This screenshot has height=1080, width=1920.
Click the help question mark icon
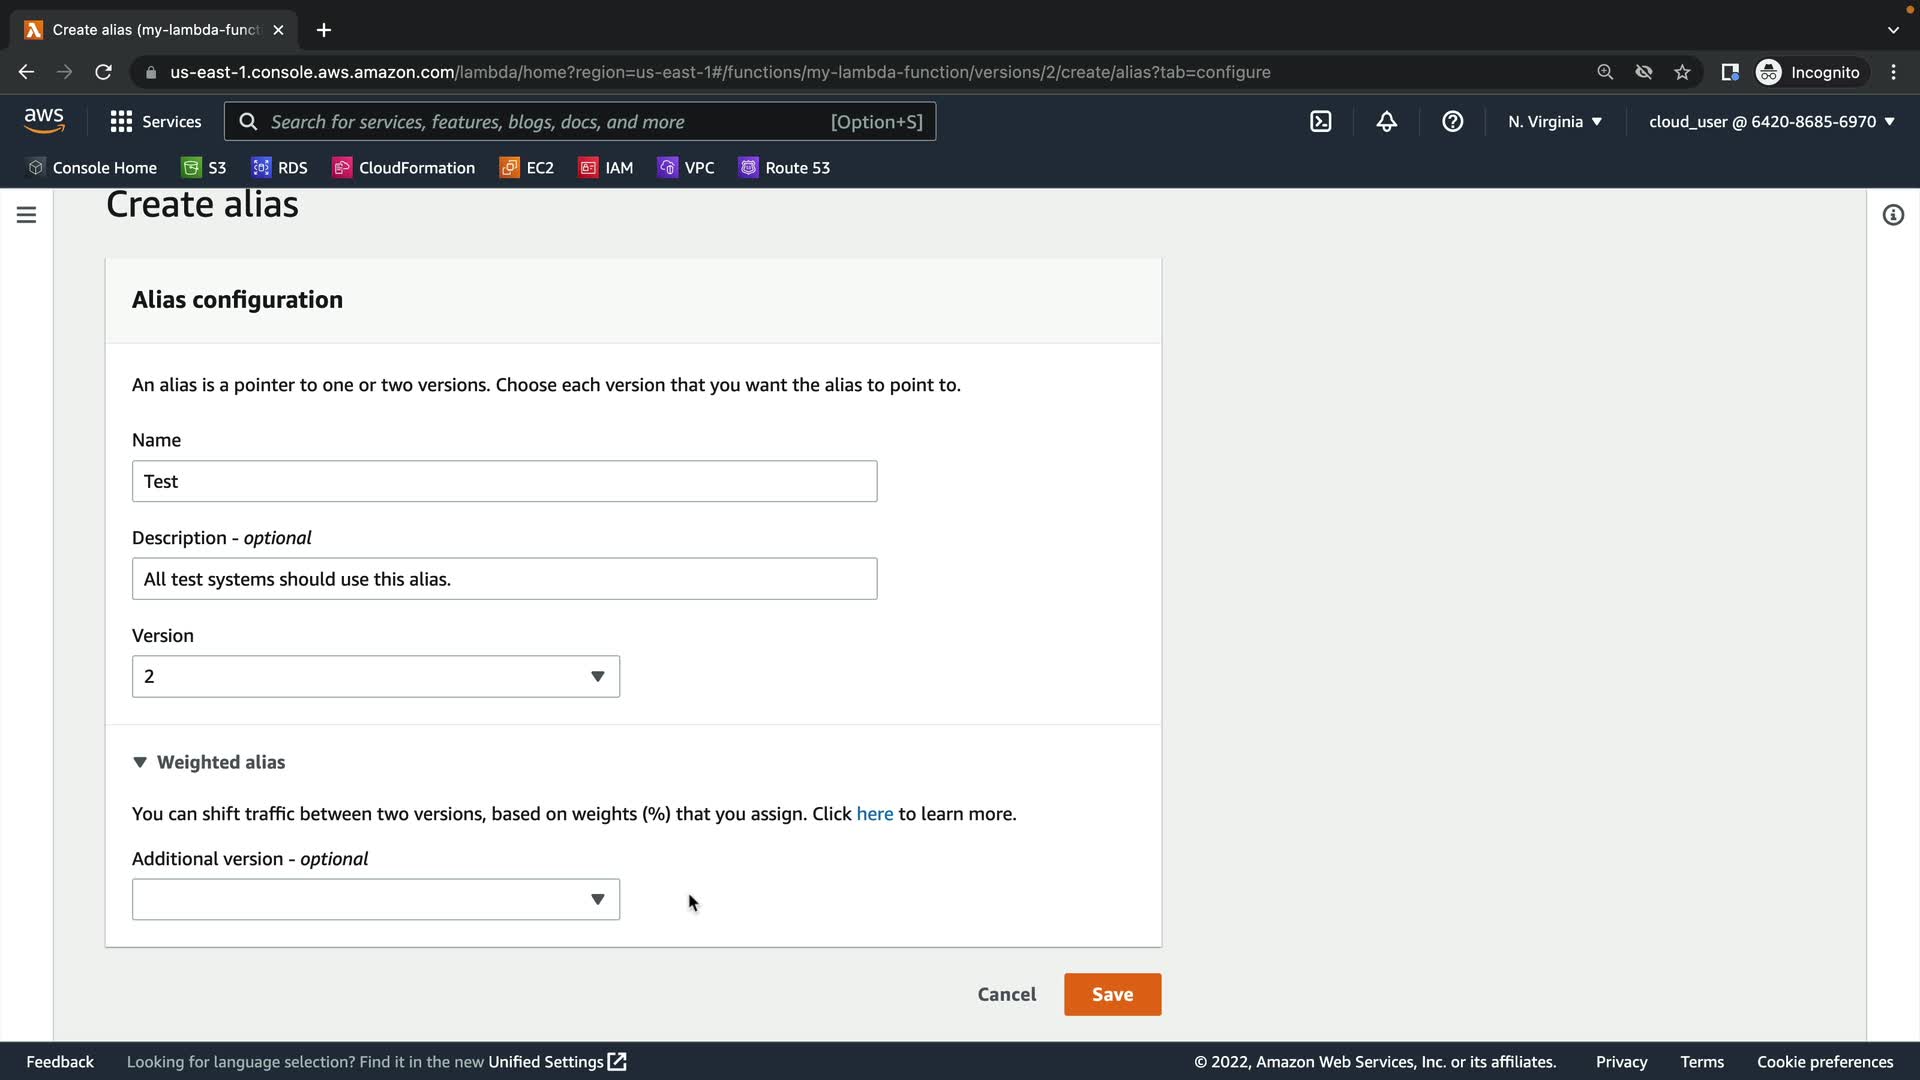(1452, 122)
